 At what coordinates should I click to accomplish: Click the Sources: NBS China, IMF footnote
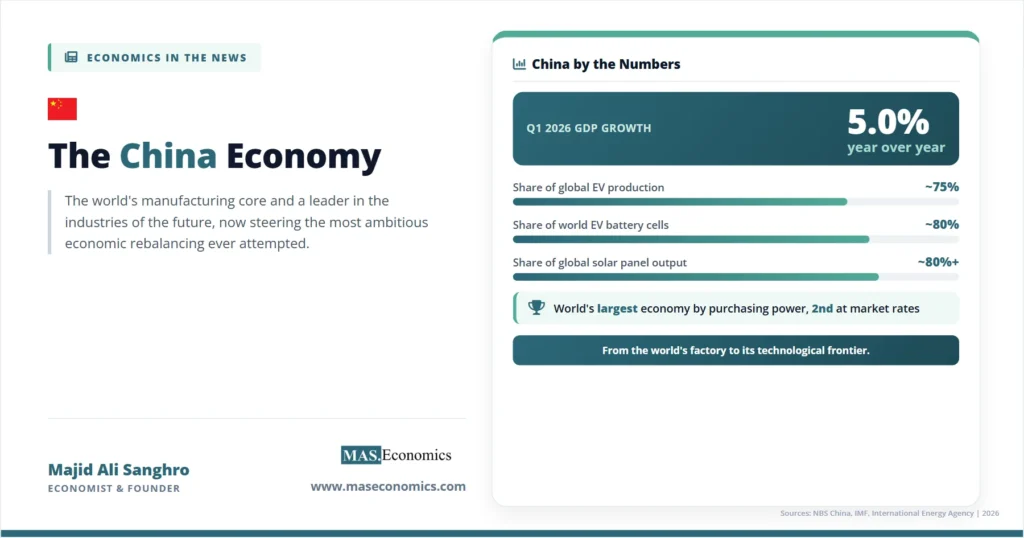pos(889,513)
